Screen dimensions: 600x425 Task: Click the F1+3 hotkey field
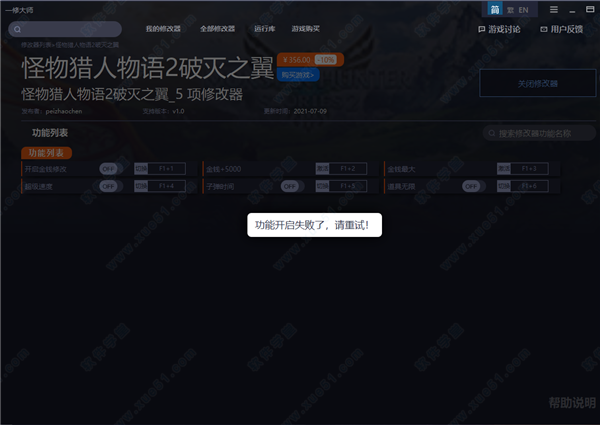[x=529, y=169]
